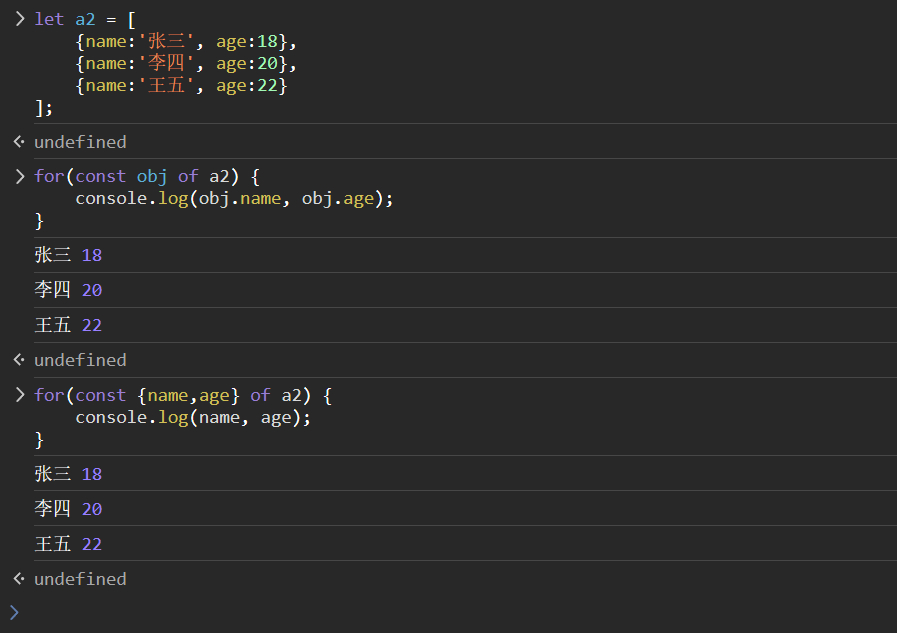
Task: Select '王五 22' output under the obj loop
Action: 68,325
